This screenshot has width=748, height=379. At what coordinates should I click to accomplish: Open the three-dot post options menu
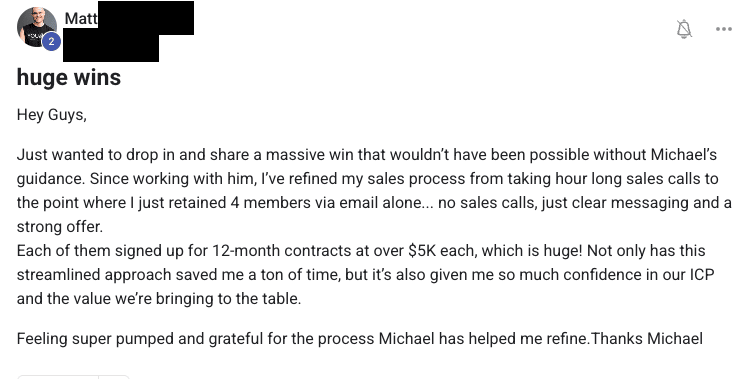pos(724,29)
